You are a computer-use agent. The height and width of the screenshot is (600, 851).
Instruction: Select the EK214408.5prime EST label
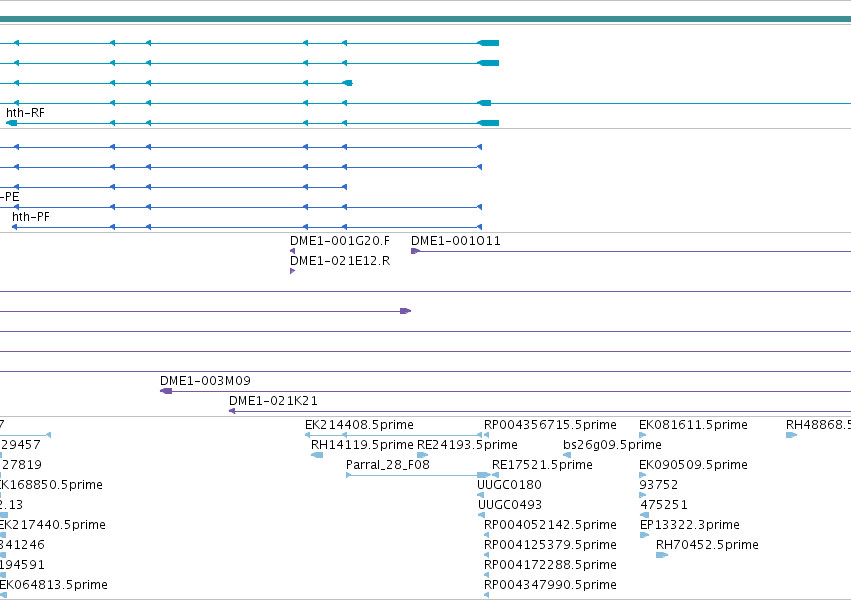(x=359, y=425)
